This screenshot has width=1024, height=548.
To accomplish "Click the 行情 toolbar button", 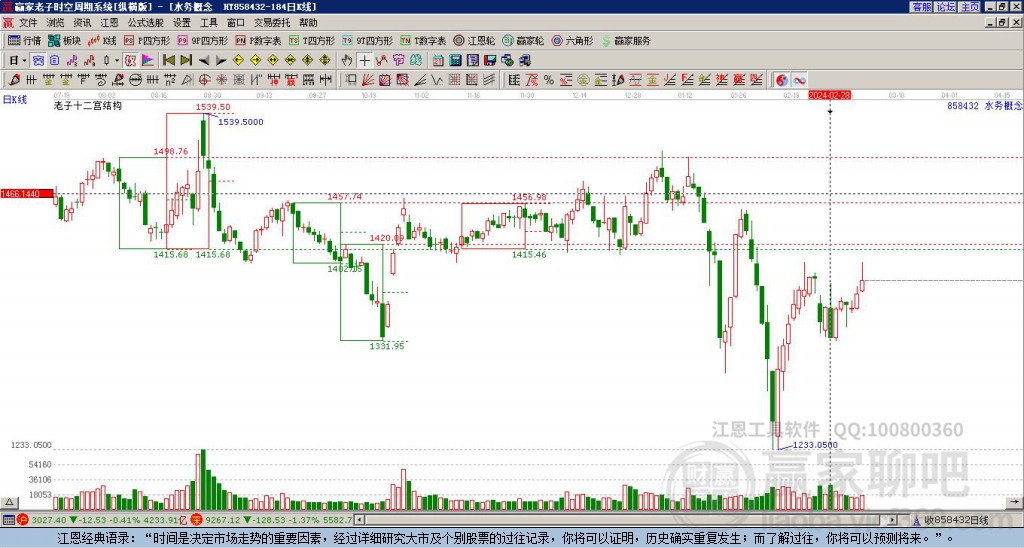I will 24,40.
